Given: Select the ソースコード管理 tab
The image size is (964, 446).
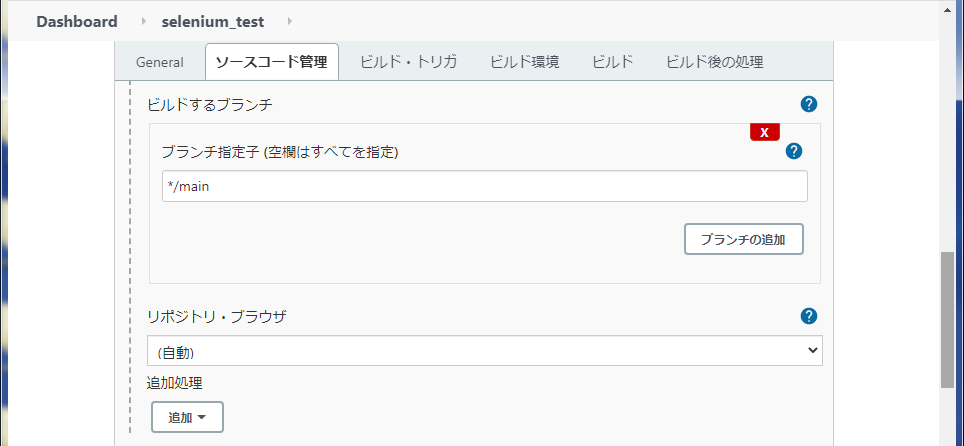Looking at the screenshot, I should tap(272, 62).
